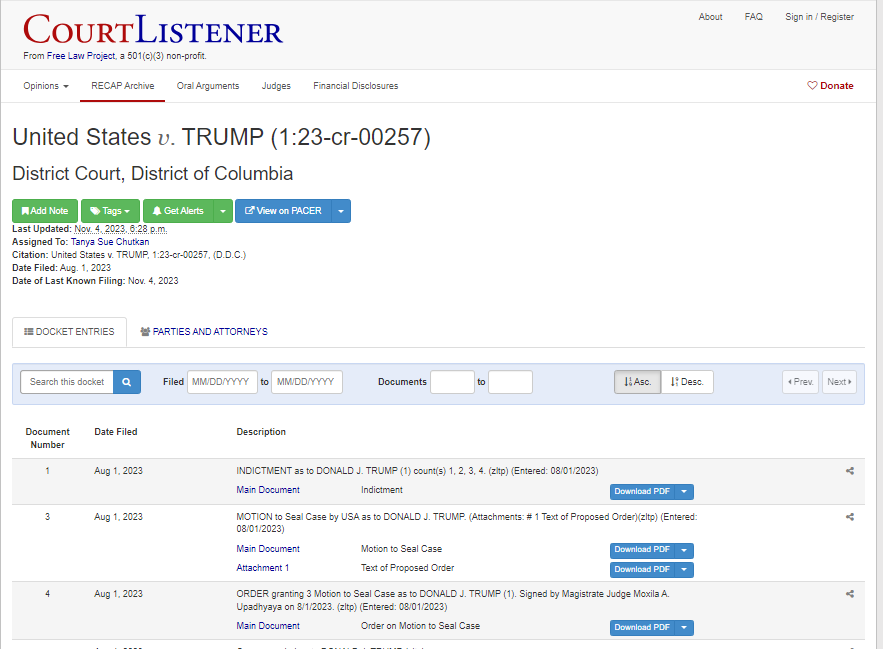Download PDF of Motion to Seal Case
The height and width of the screenshot is (649, 883).
(642, 550)
